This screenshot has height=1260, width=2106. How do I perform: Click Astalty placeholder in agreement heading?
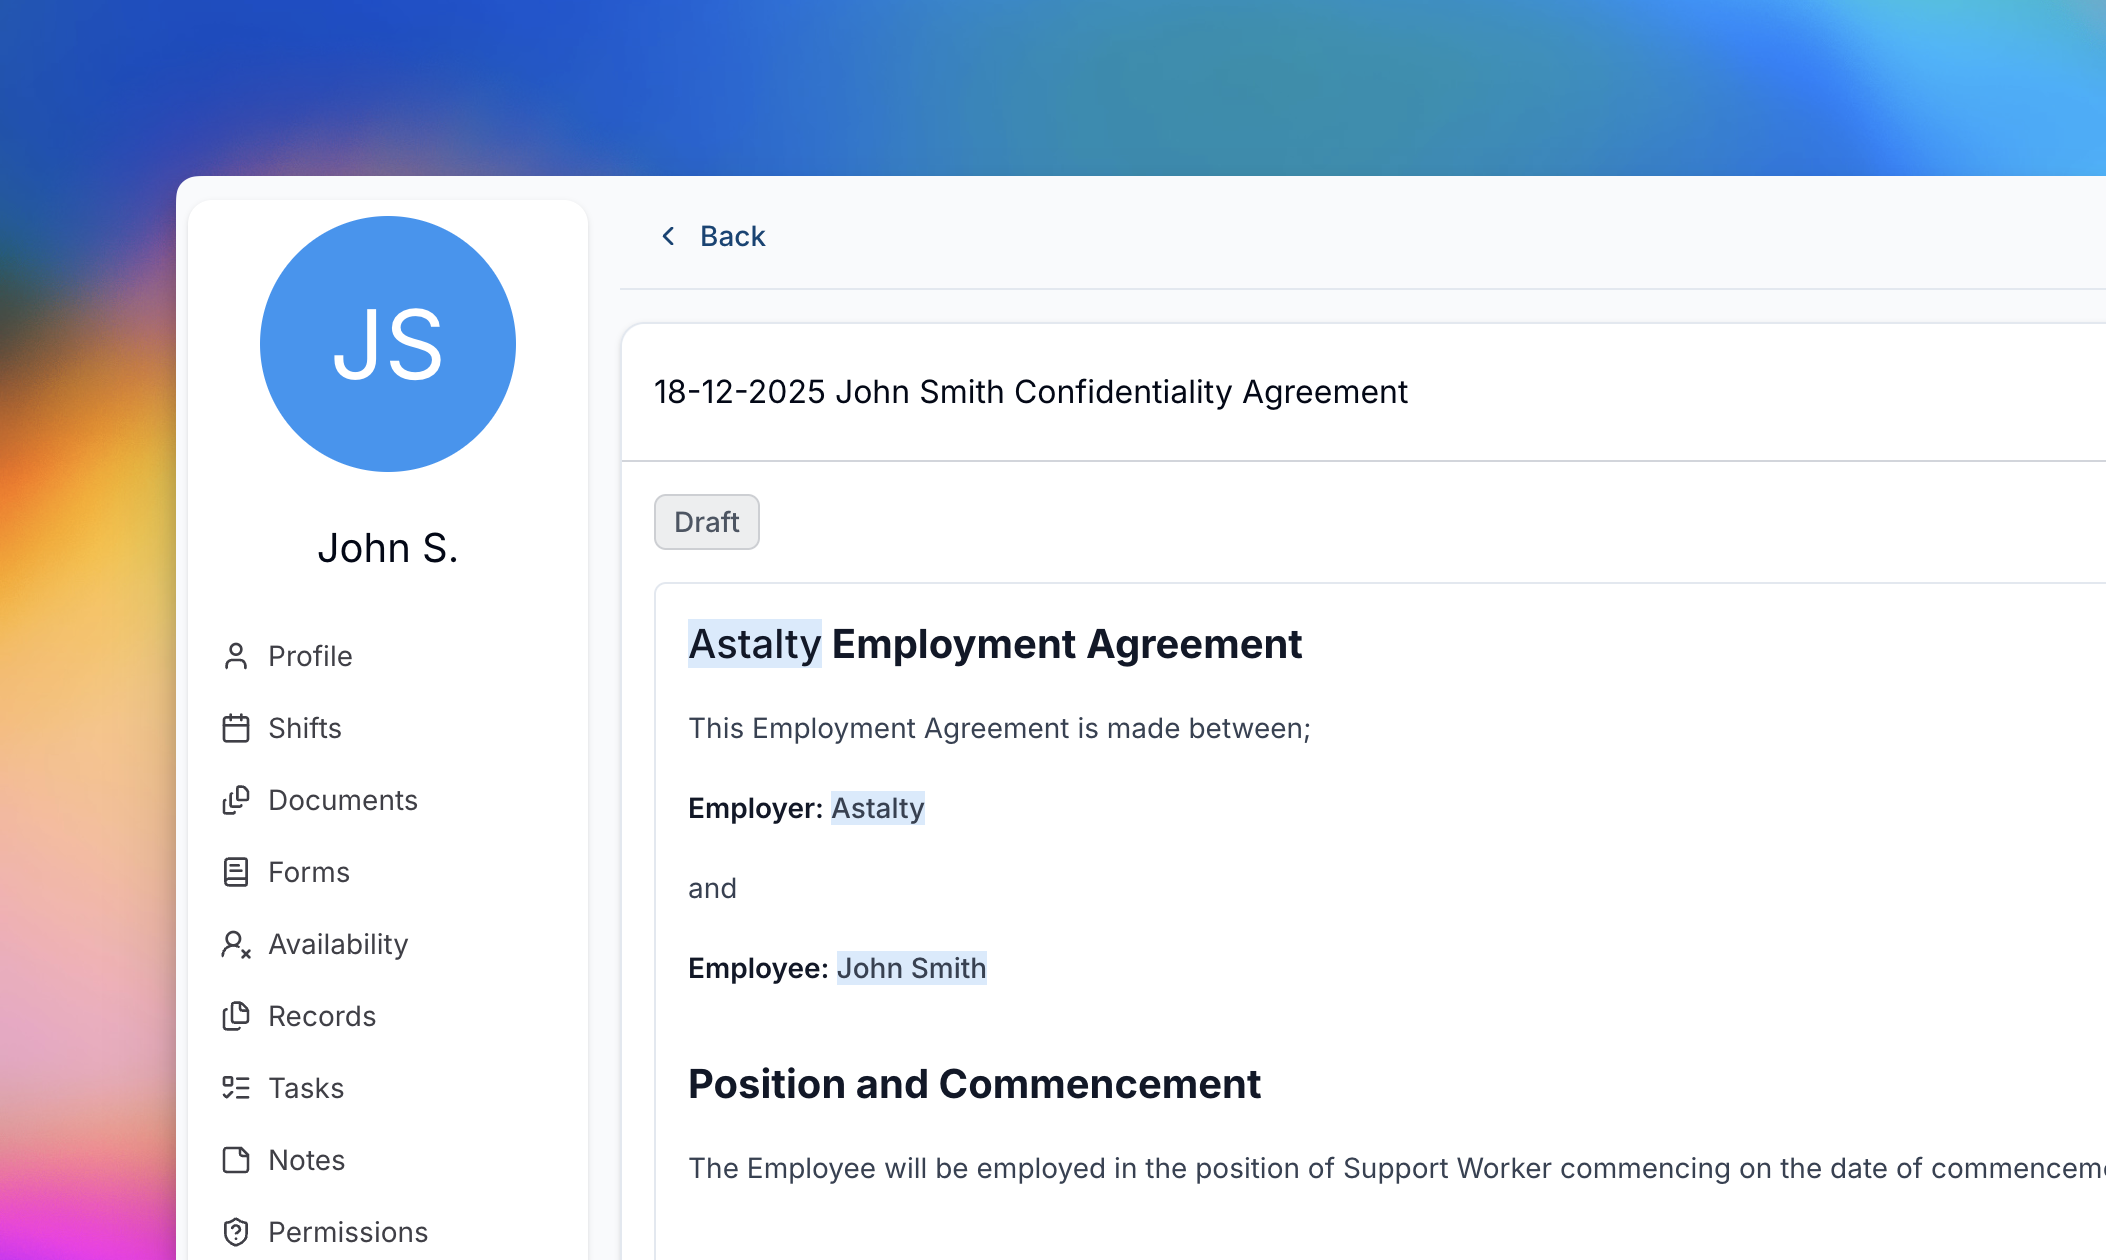coord(755,644)
